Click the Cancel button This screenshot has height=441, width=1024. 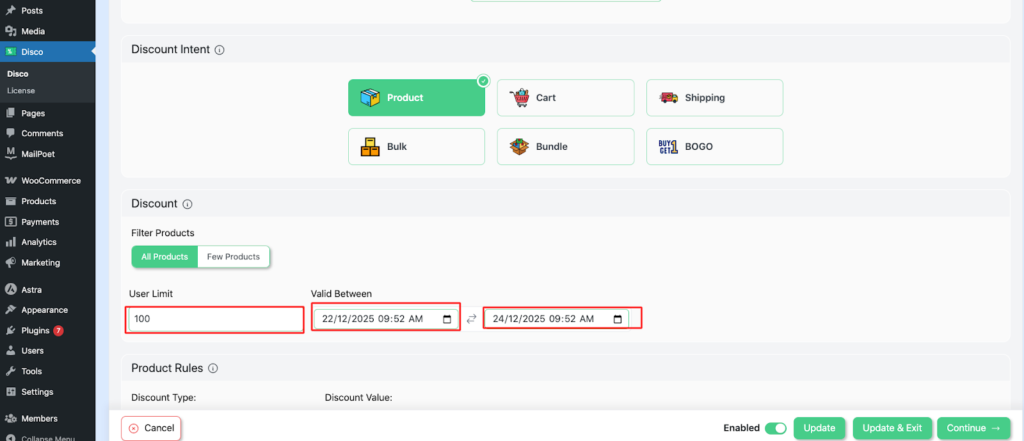(x=152, y=428)
